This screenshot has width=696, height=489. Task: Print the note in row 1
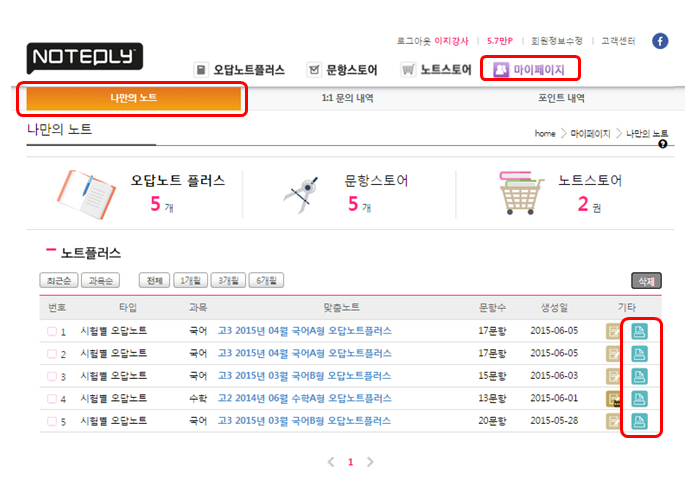(639, 331)
